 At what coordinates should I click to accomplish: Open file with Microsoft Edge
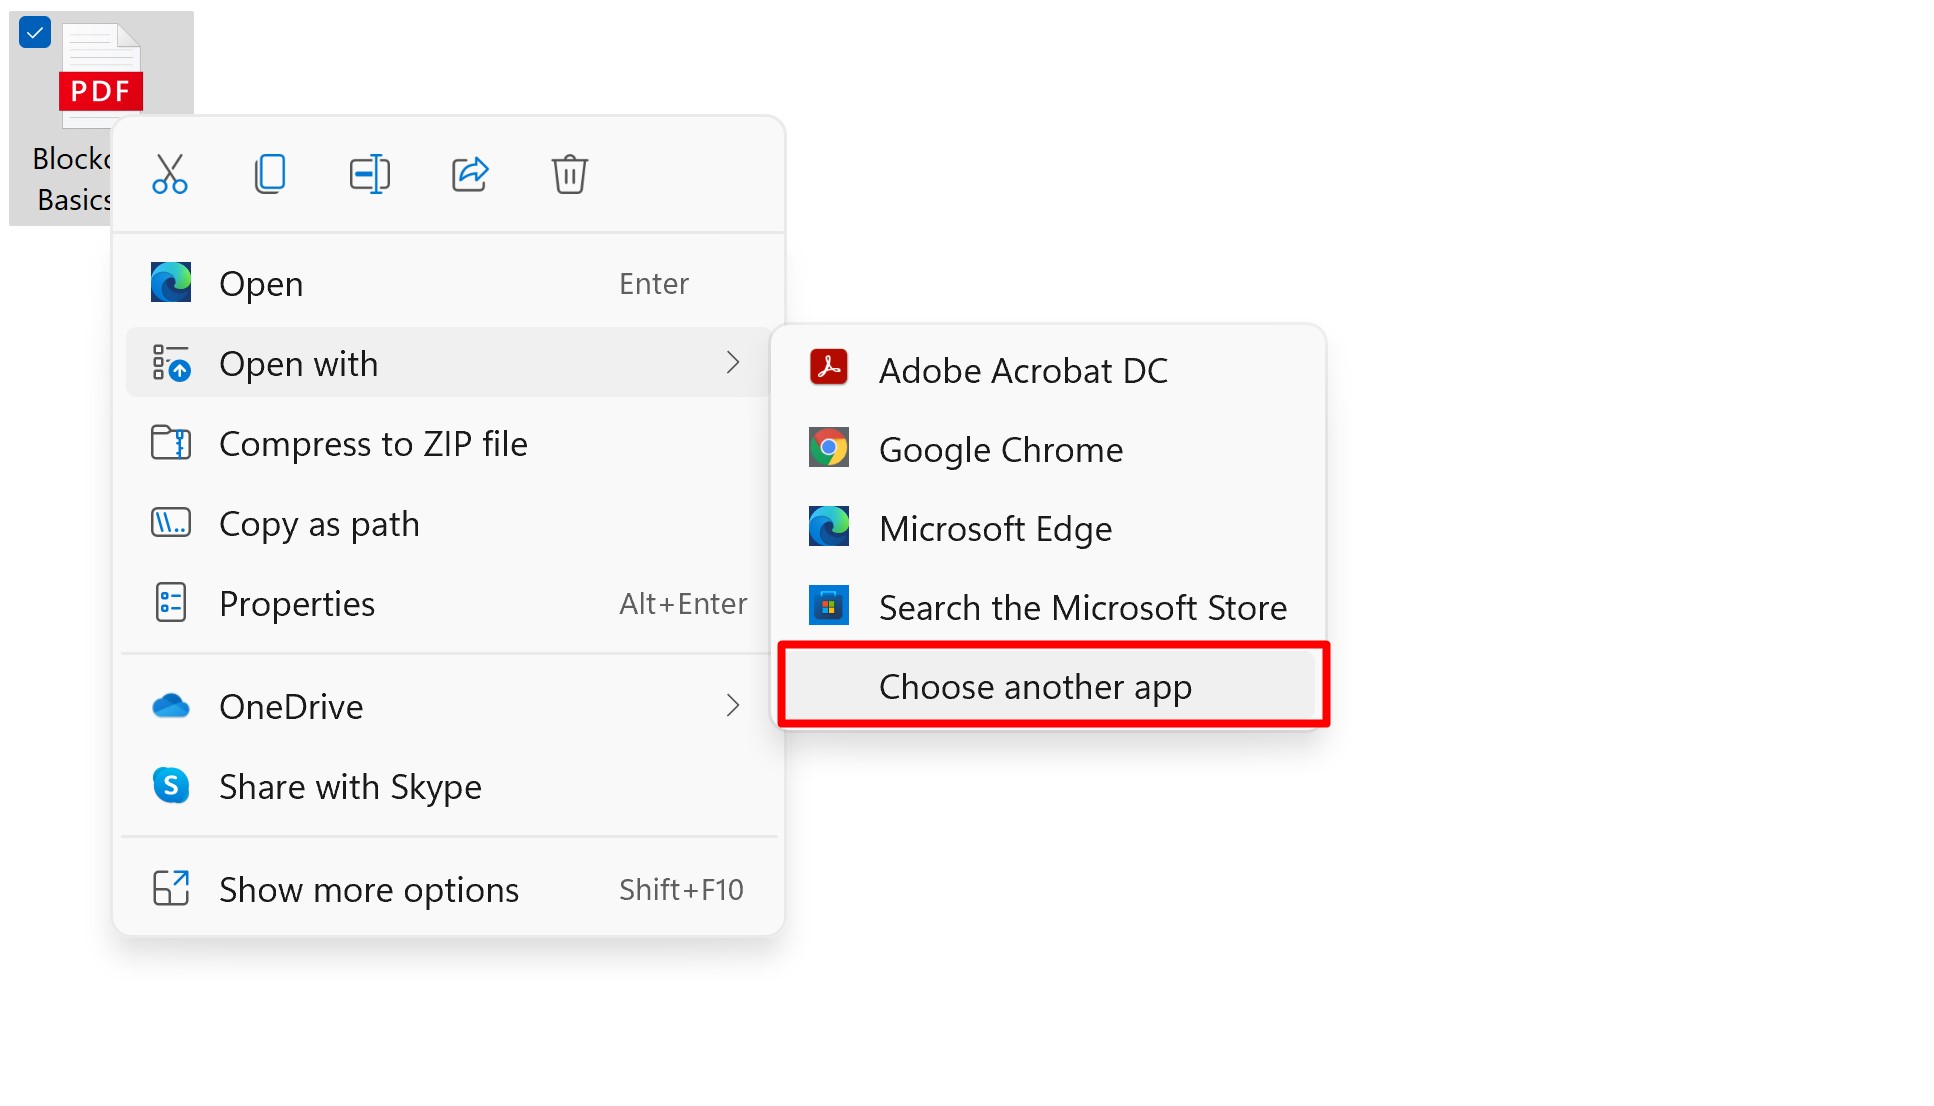pyautogui.click(x=995, y=528)
